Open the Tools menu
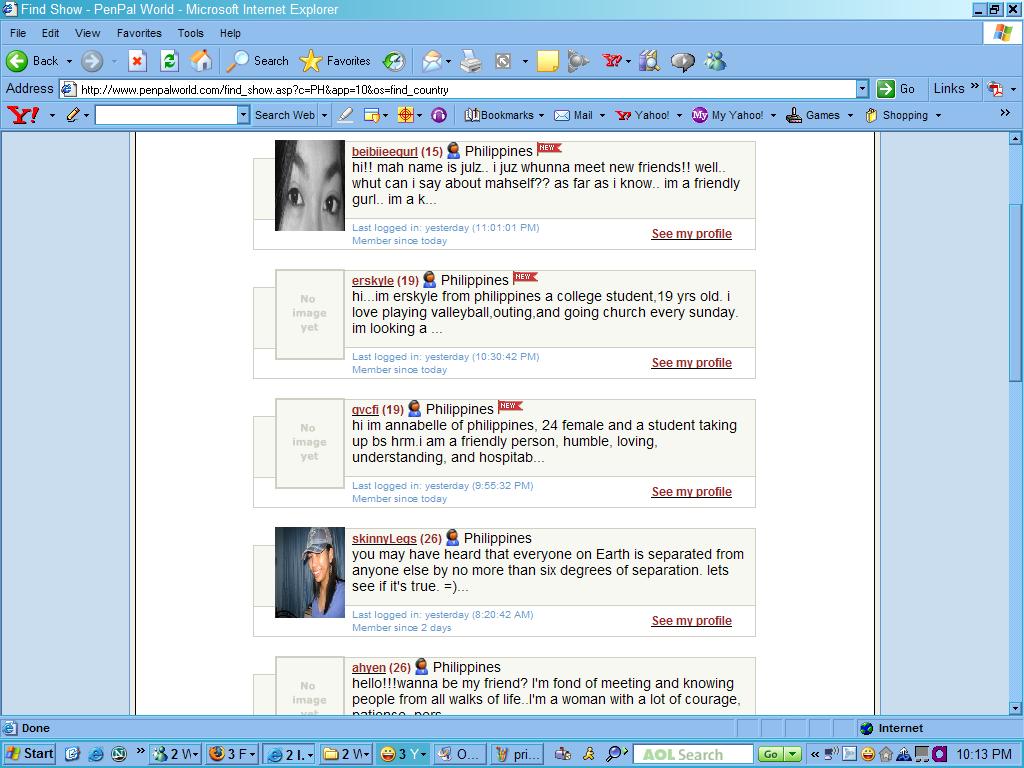 pyautogui.click(x=190, y=33)
